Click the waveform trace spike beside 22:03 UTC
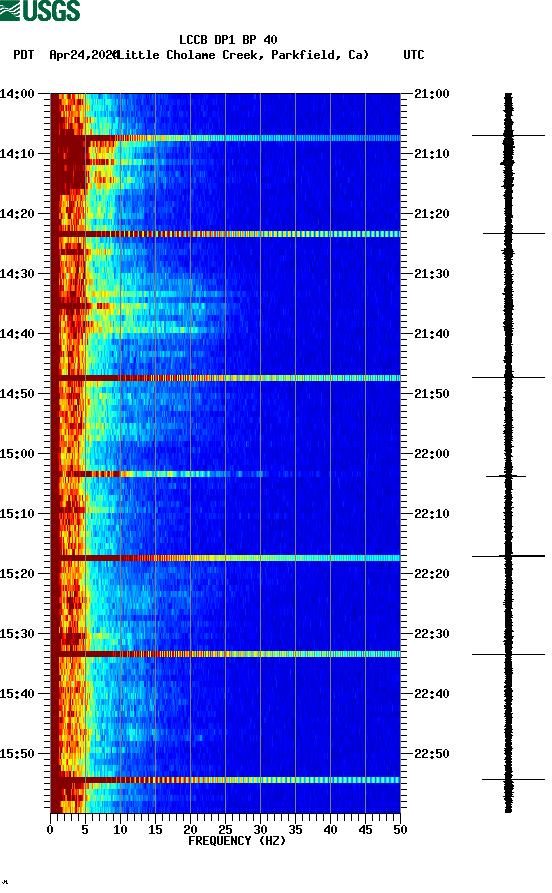The image size is (552, 893). (x=506, y=476)
